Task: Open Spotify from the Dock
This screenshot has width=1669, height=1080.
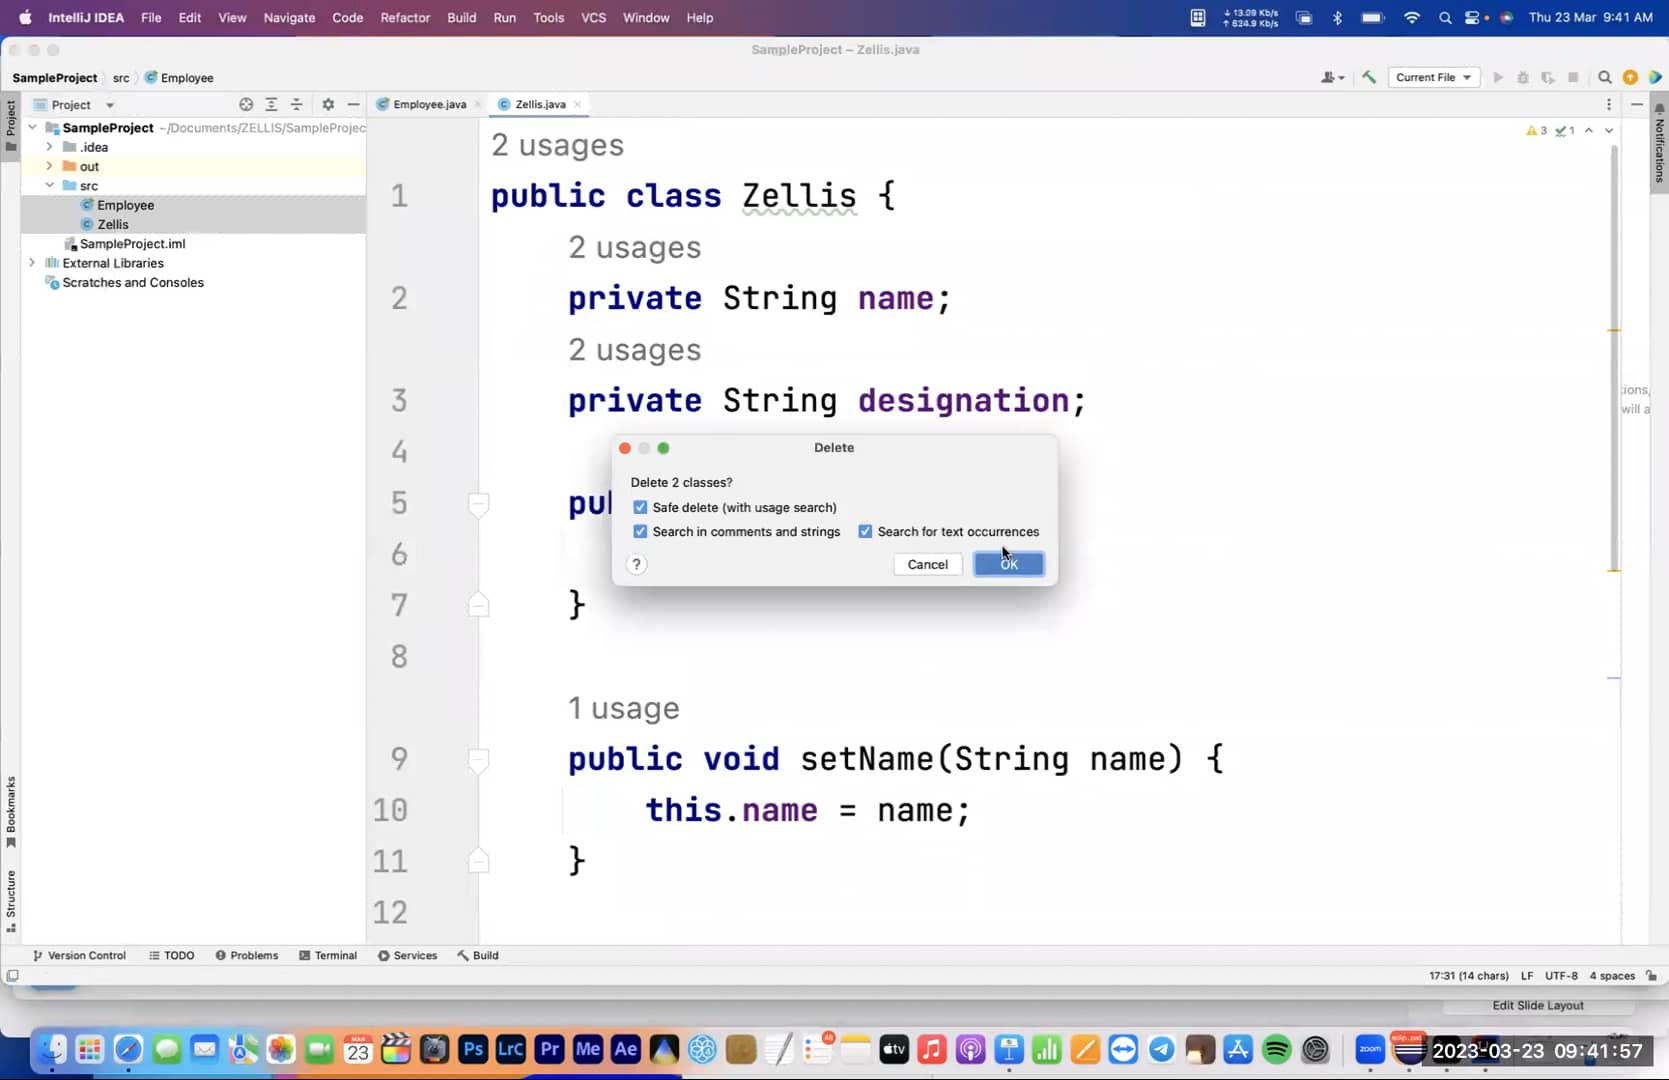Action: [x=1274, y=1049]
